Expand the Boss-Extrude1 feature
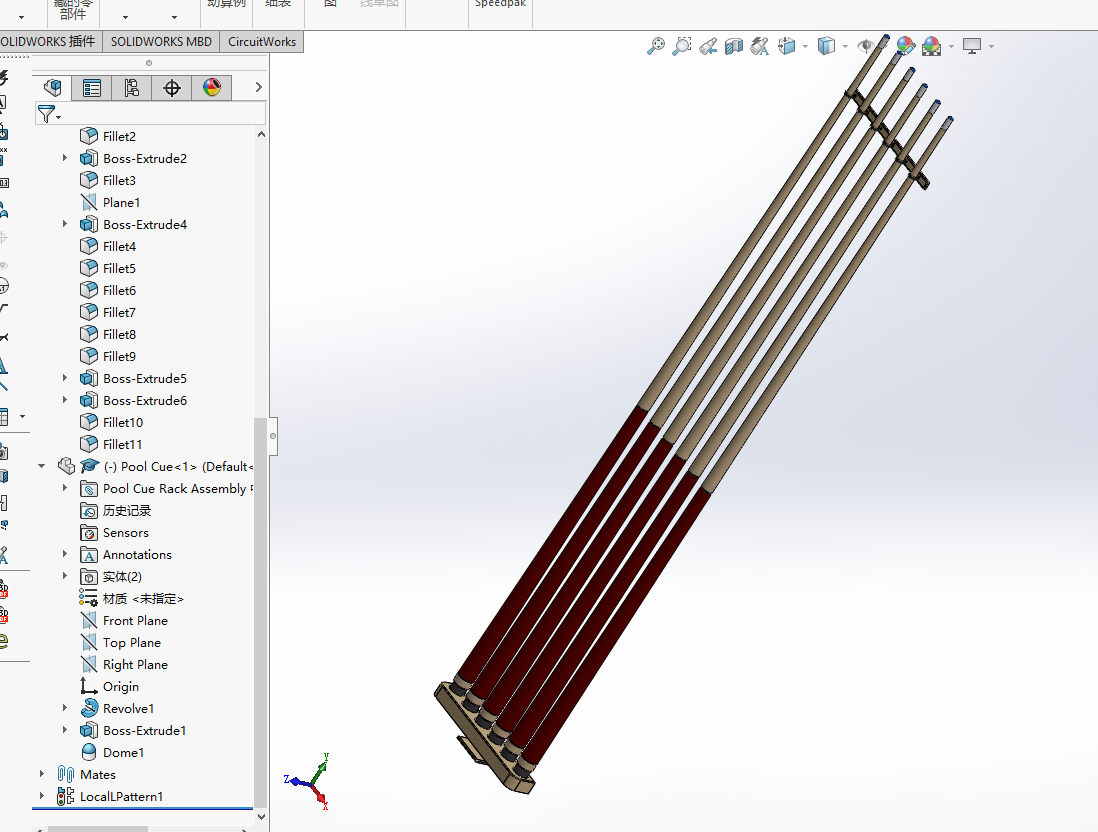 pos(64,730)
